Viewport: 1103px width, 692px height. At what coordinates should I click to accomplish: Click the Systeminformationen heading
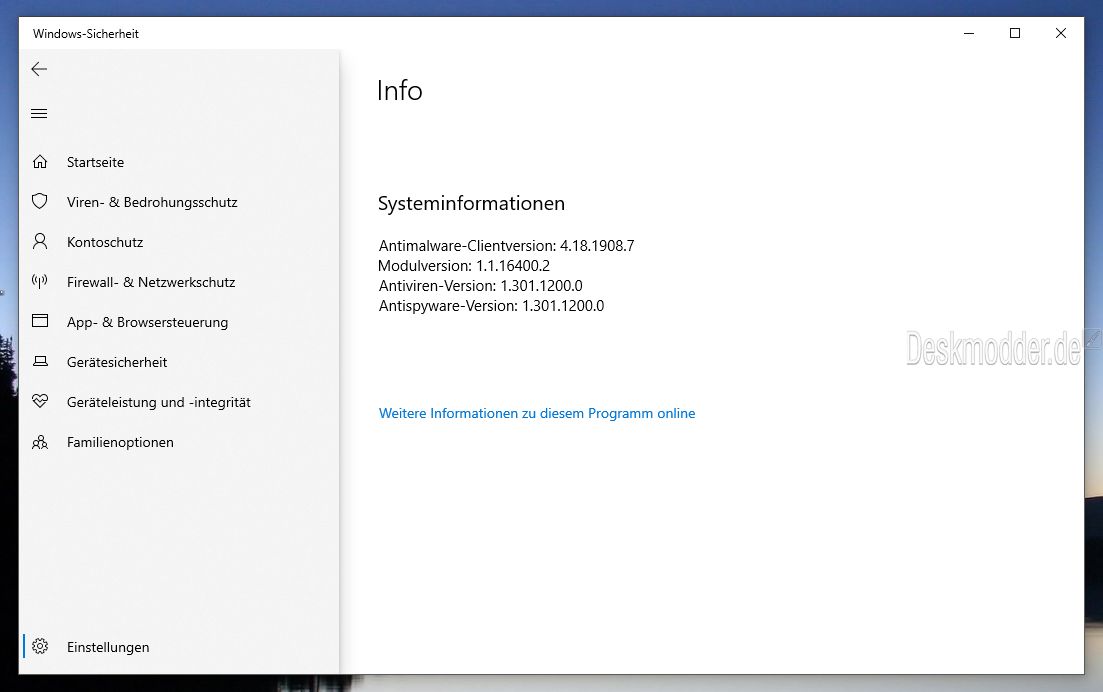[x=471, y=203]
